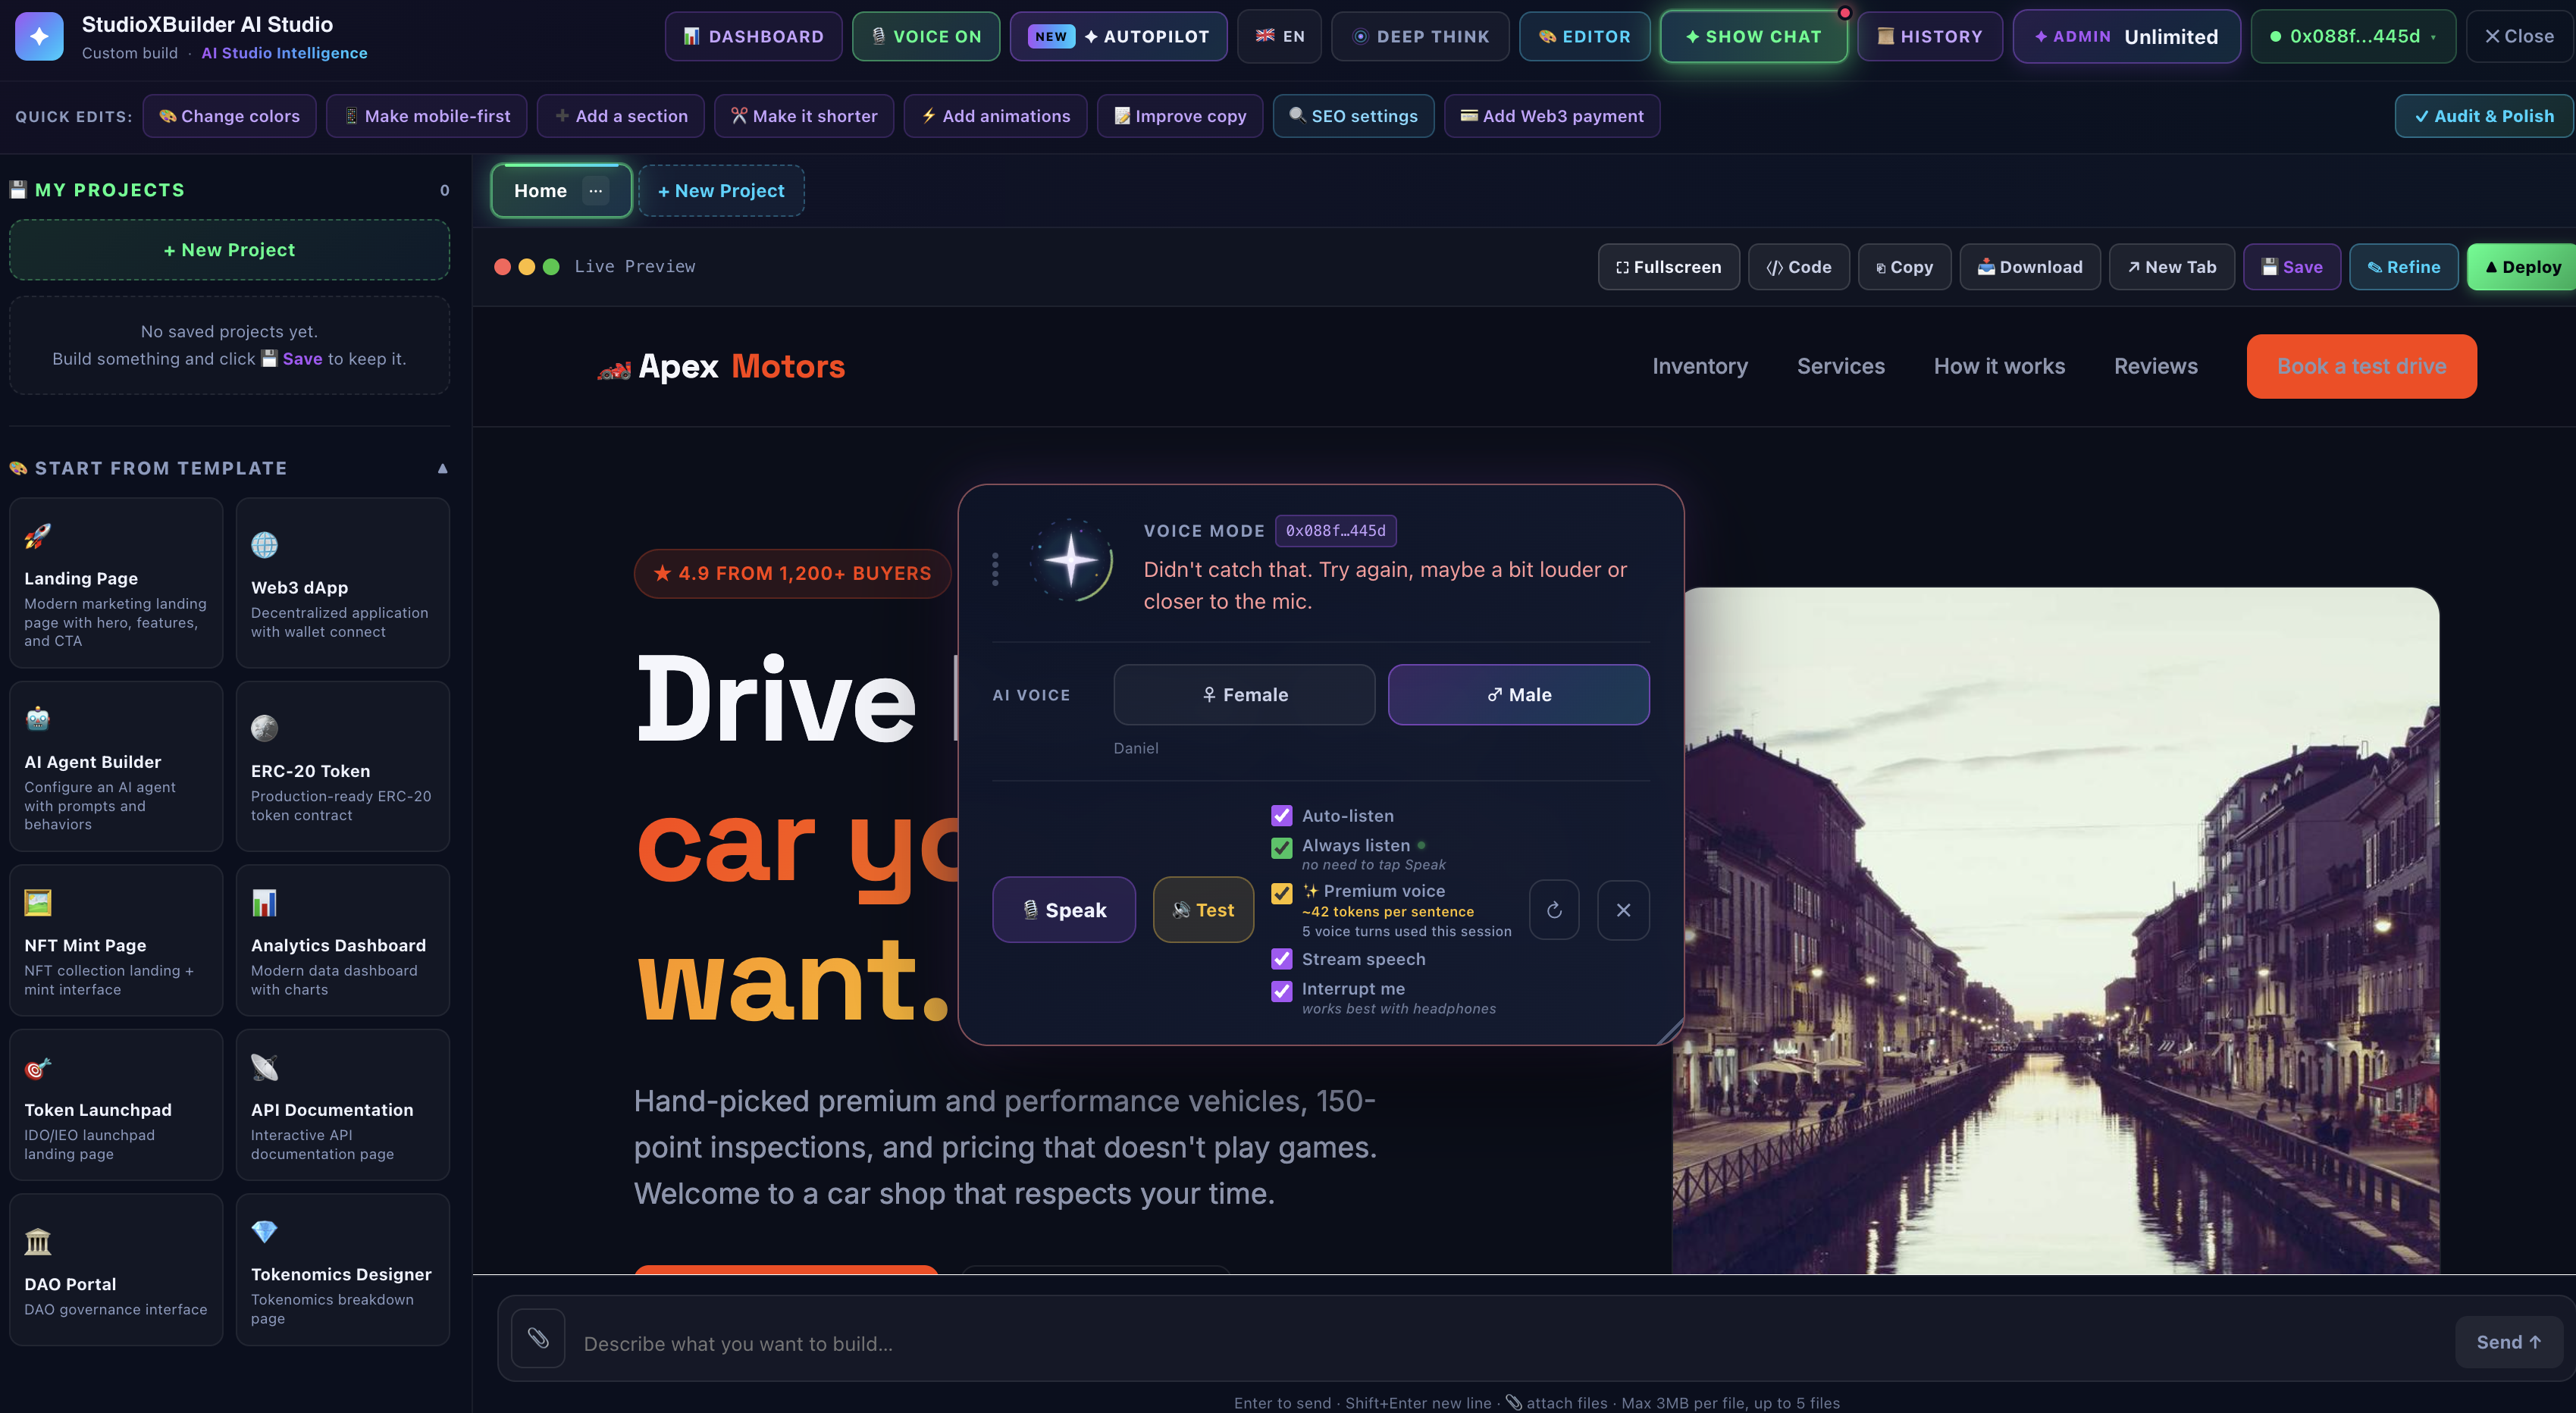Close the voice mode panel with the X
The width and height of the screenshot is (2576, 1413).
point(1623,910)
